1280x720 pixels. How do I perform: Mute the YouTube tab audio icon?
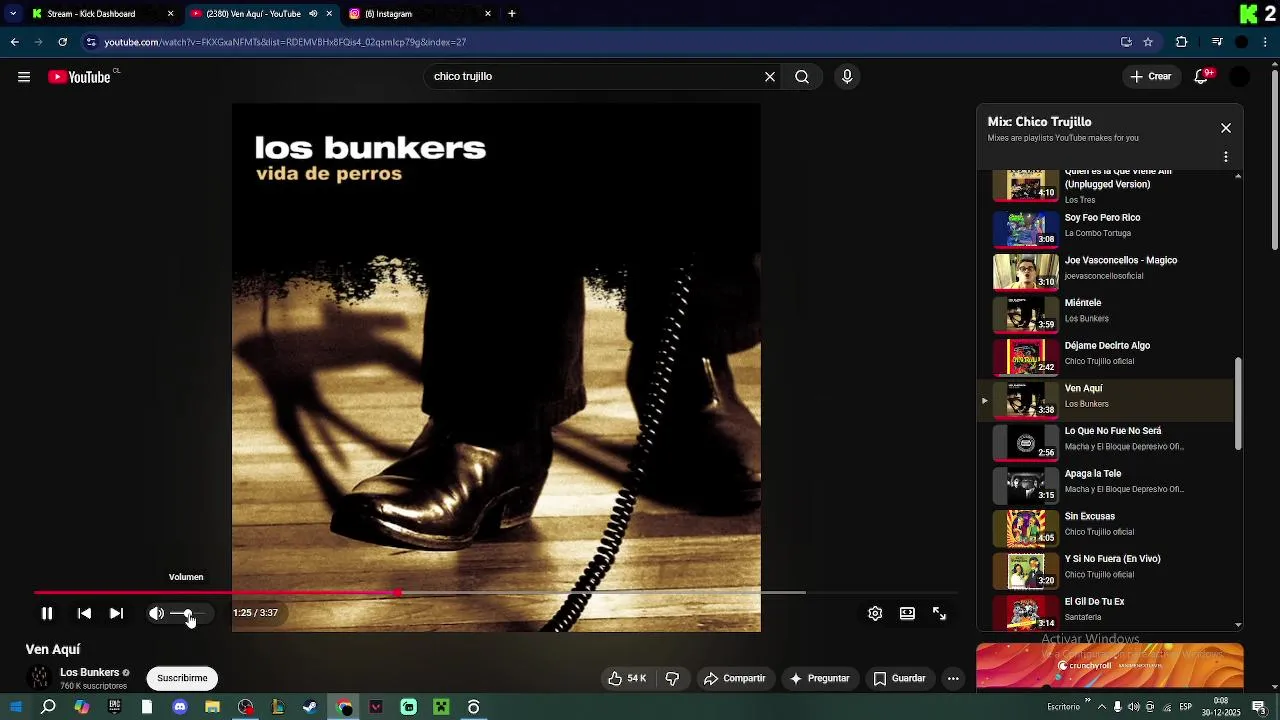[313, 14]
